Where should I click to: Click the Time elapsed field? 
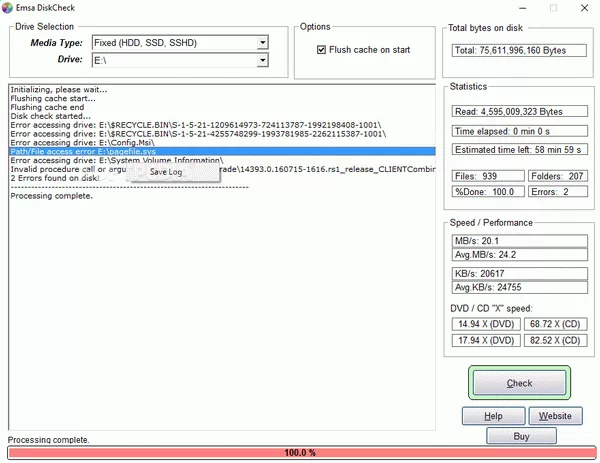coord(519,131)
